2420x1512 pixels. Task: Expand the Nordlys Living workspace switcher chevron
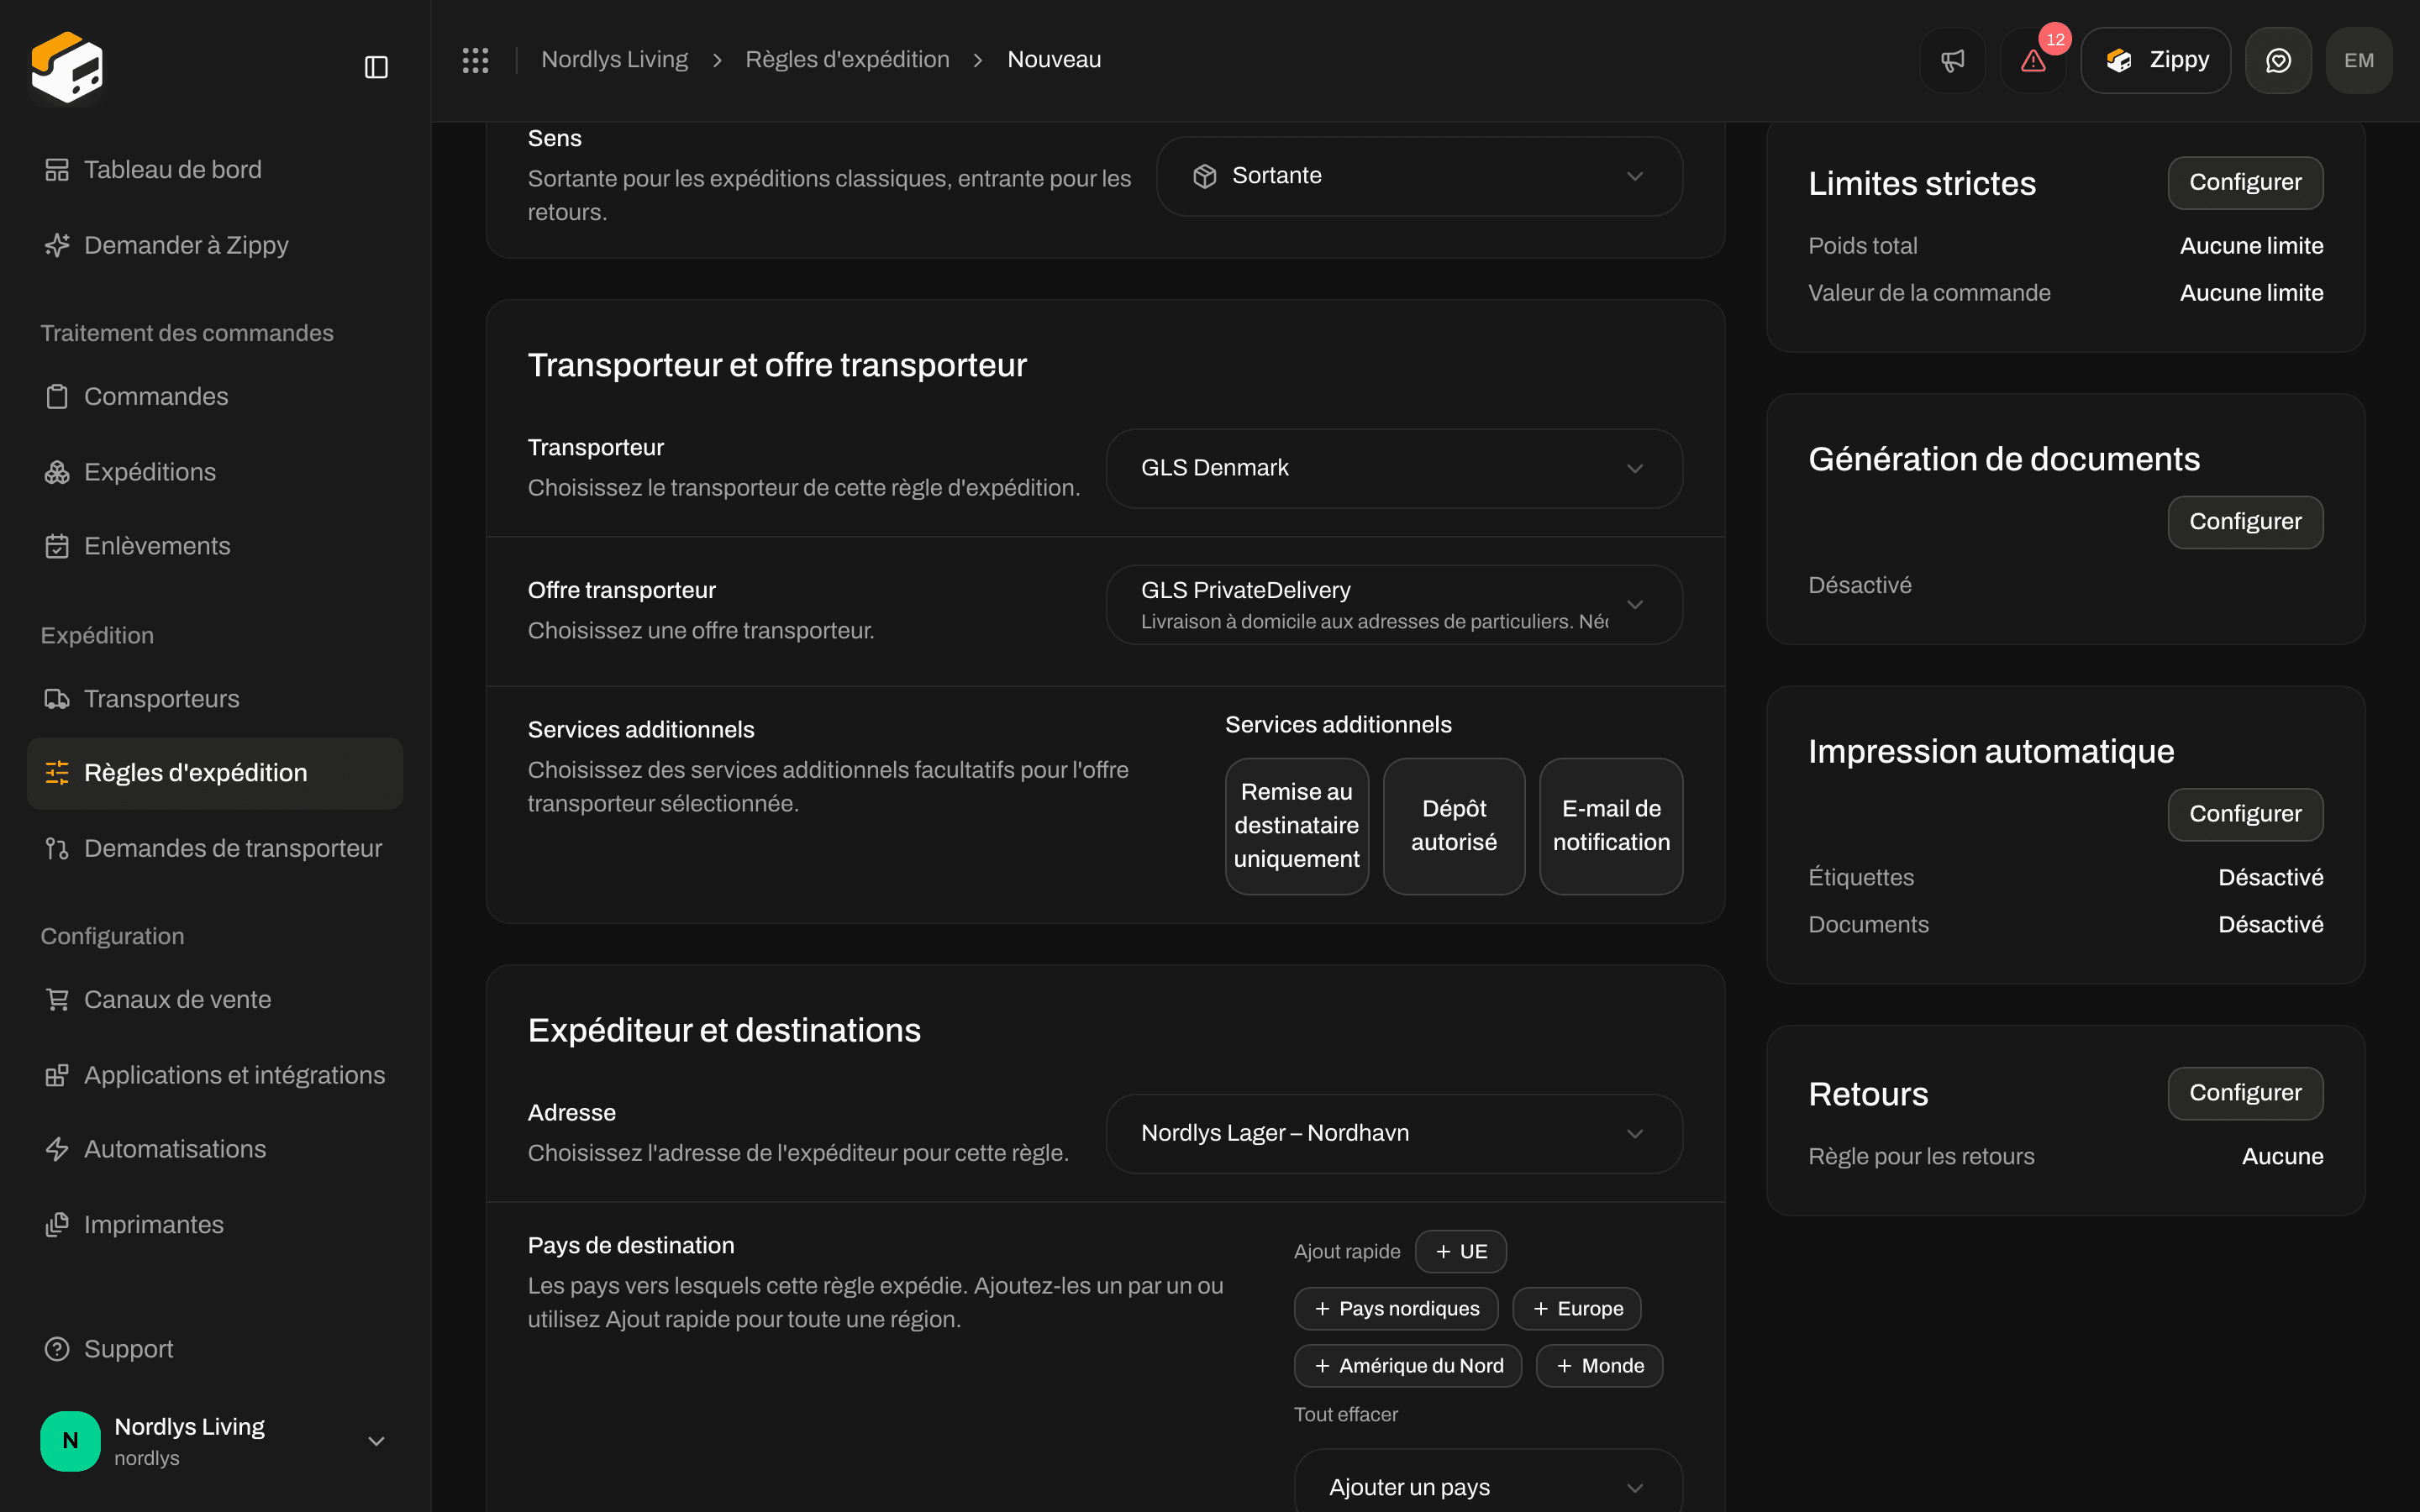click(376, 1441)
